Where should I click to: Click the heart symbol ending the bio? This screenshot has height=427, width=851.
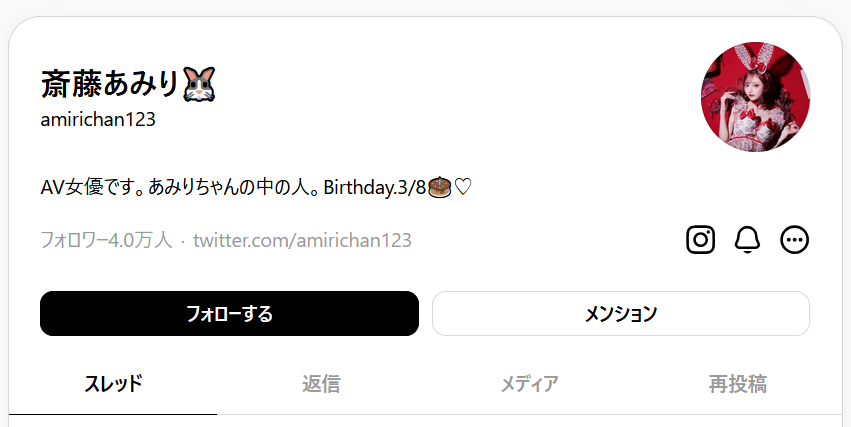(461, 187)
